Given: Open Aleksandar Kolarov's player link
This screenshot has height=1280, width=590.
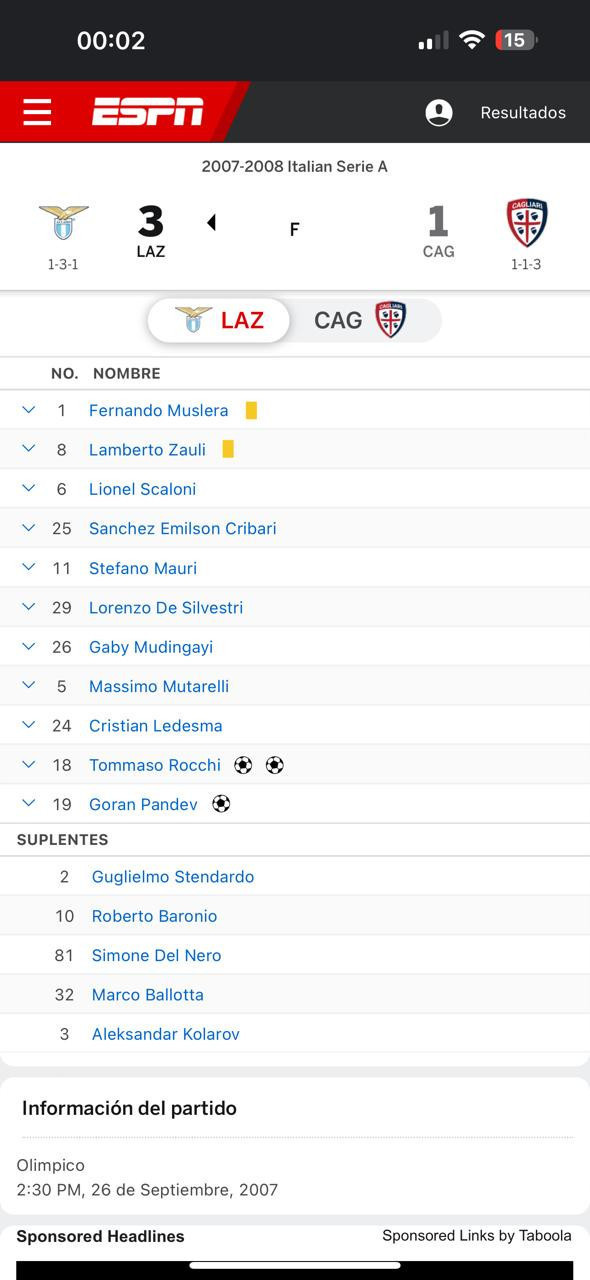Looking at the screenshot, I should [x=166, y=1034].
